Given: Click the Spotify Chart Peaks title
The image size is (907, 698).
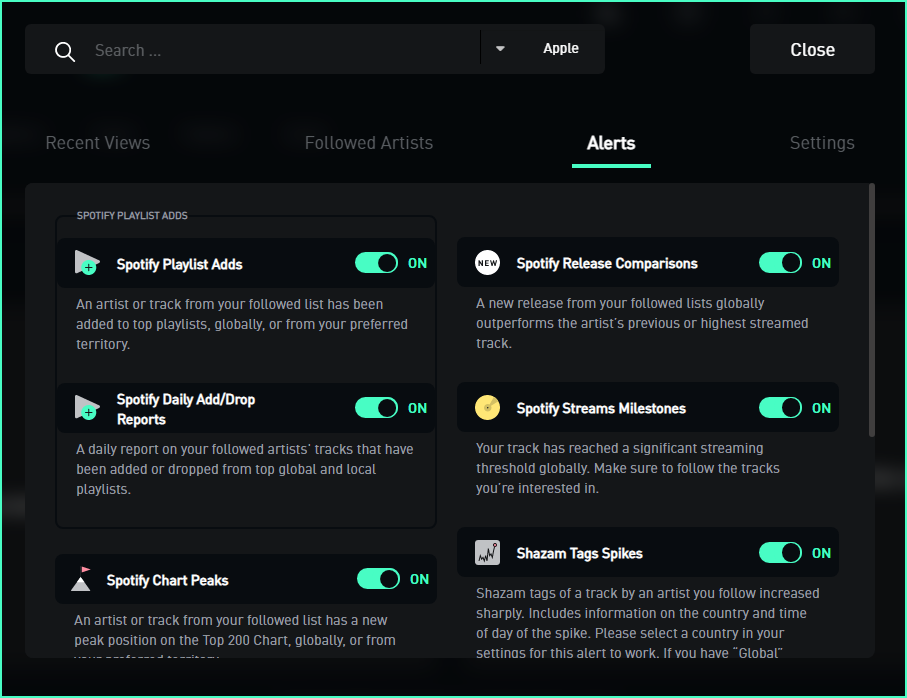Looking at the screenshot, I should [x=167, y=580].
